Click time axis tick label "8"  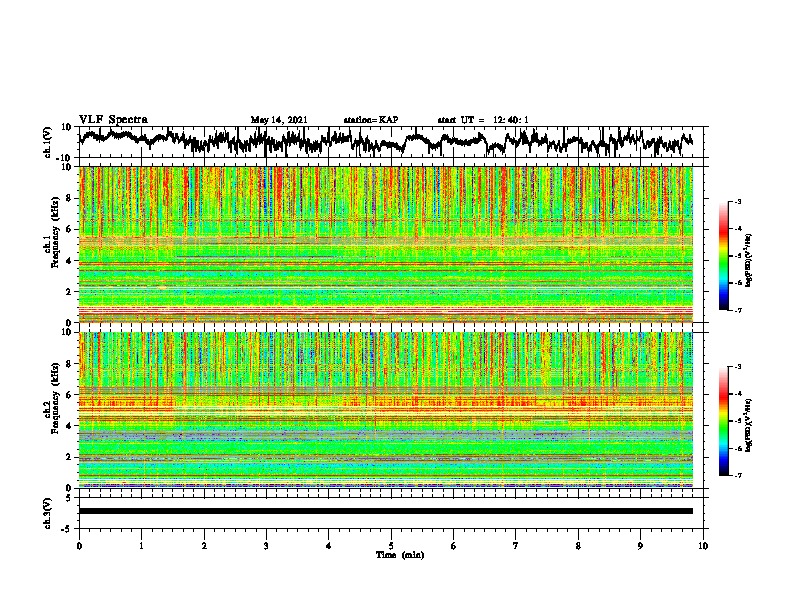(x=578, y=546)
